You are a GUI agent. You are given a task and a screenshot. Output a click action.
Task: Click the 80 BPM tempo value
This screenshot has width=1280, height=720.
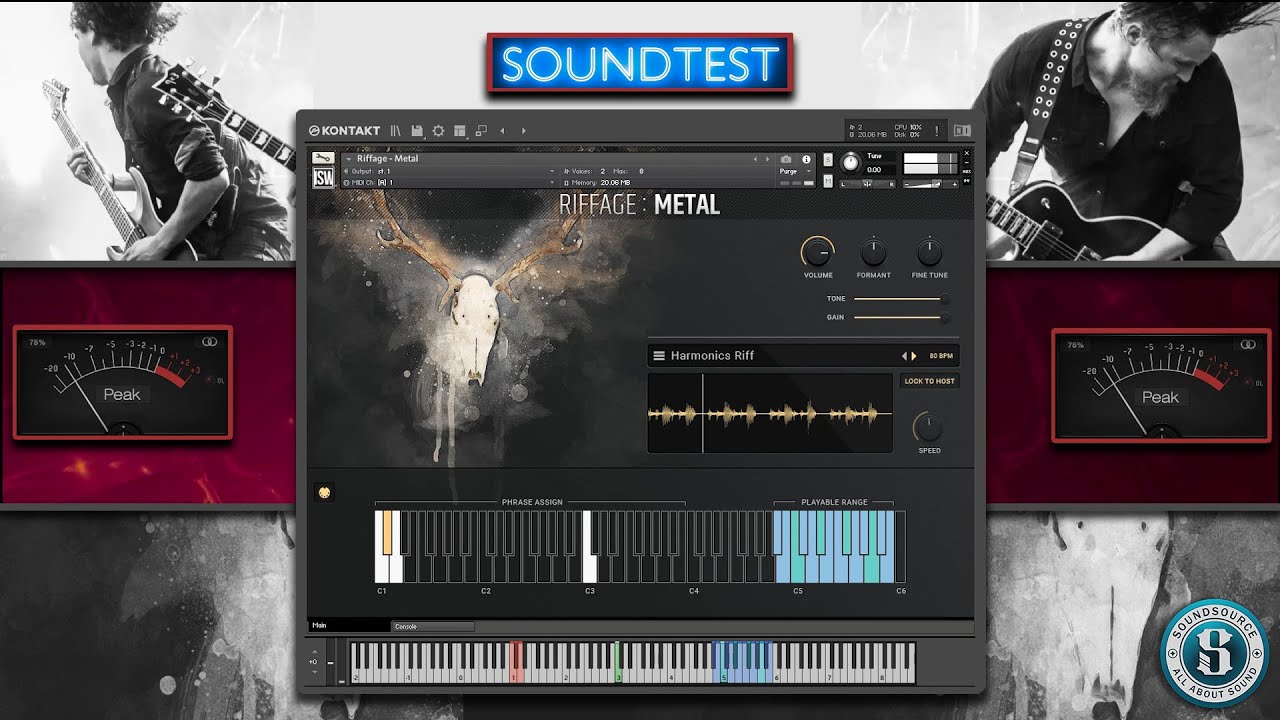pos(941,355)
